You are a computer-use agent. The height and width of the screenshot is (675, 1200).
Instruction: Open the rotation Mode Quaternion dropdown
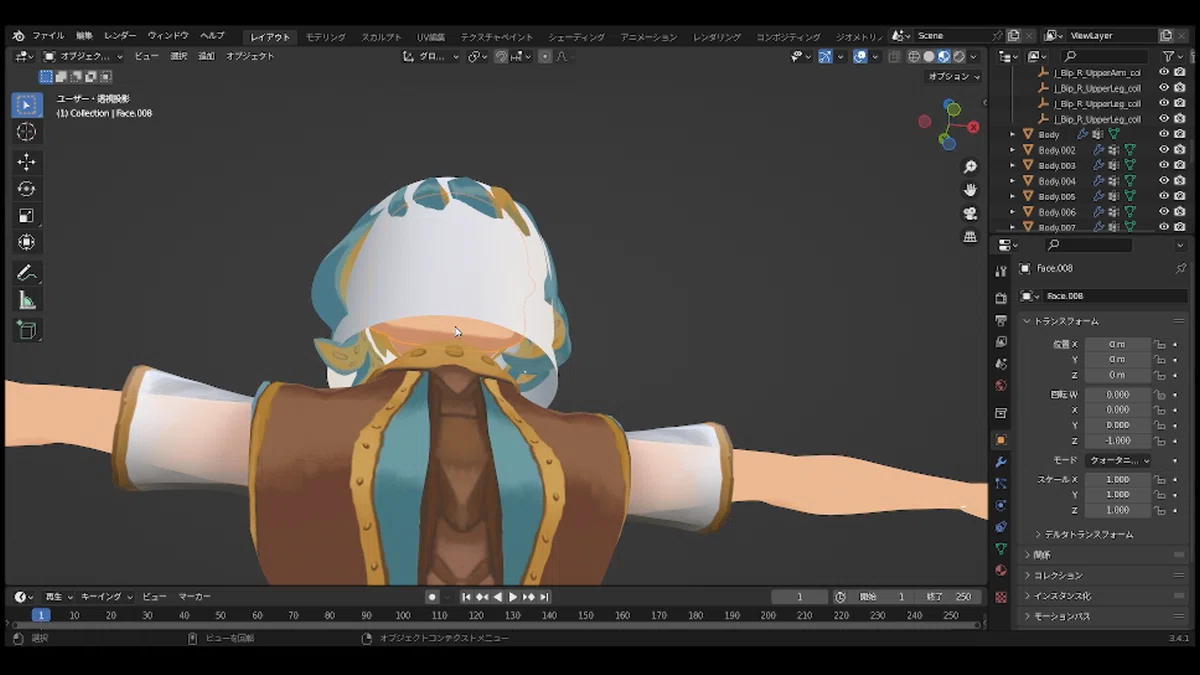[x=1117, y=460]
